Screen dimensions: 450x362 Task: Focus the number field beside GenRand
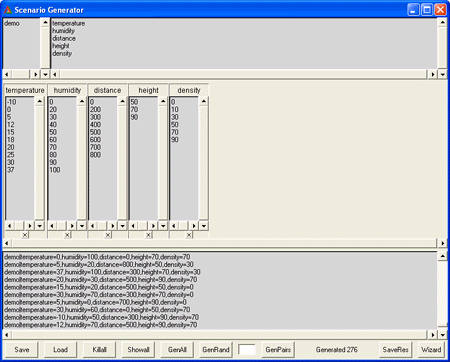tap(247, 350)
